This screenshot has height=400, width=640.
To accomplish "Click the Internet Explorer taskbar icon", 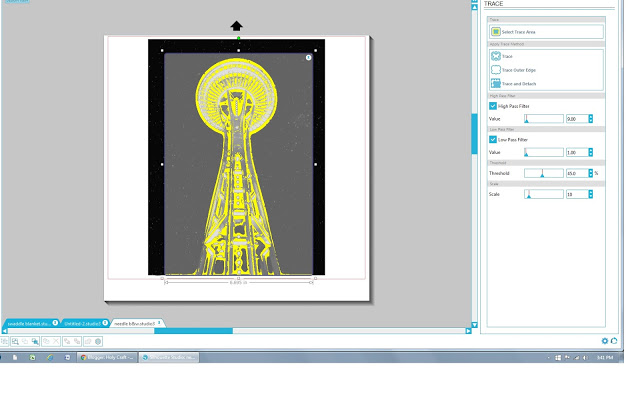I will pos(50,357).
